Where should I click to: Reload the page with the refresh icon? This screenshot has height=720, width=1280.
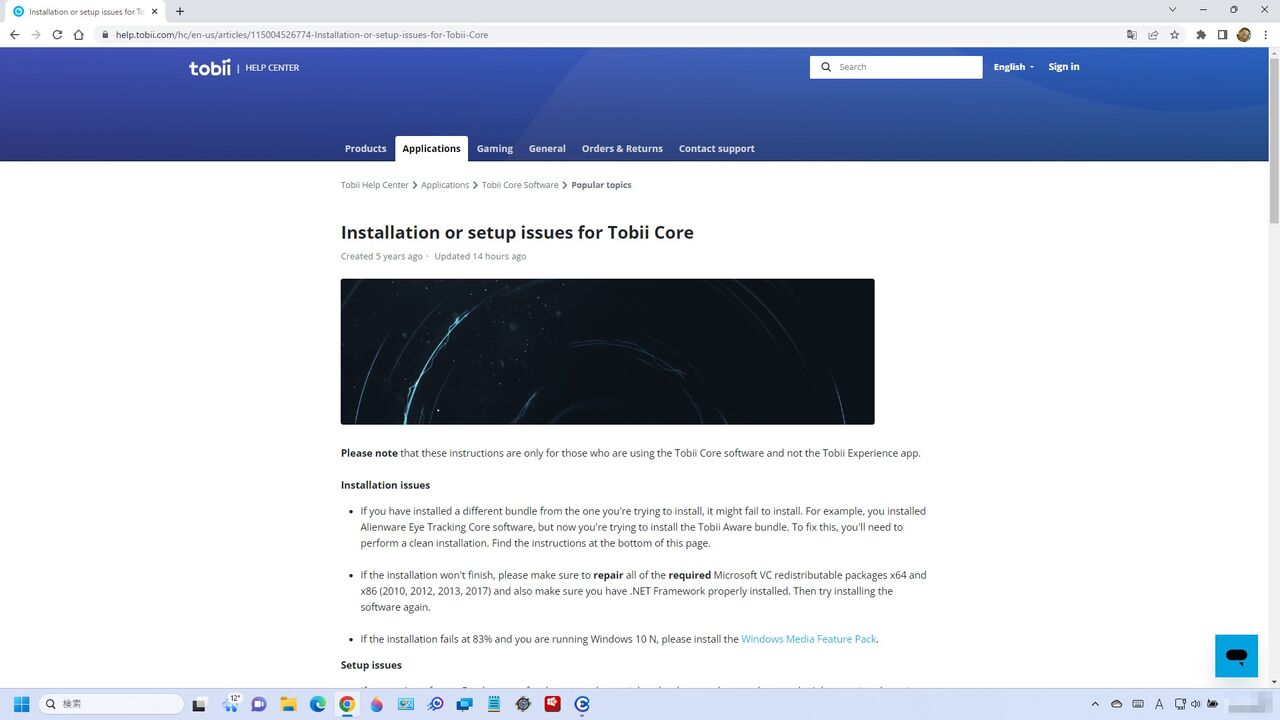tap(57, 34)
